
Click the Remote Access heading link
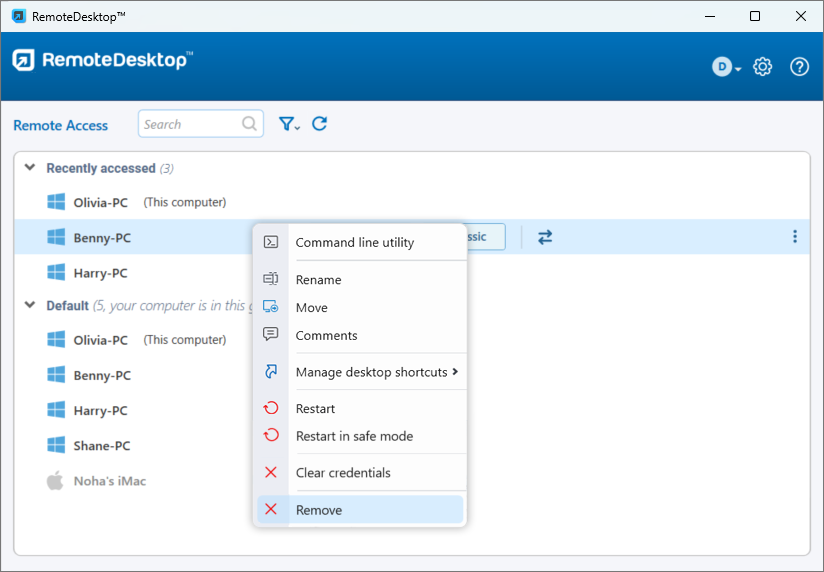[x=61, y=125]
